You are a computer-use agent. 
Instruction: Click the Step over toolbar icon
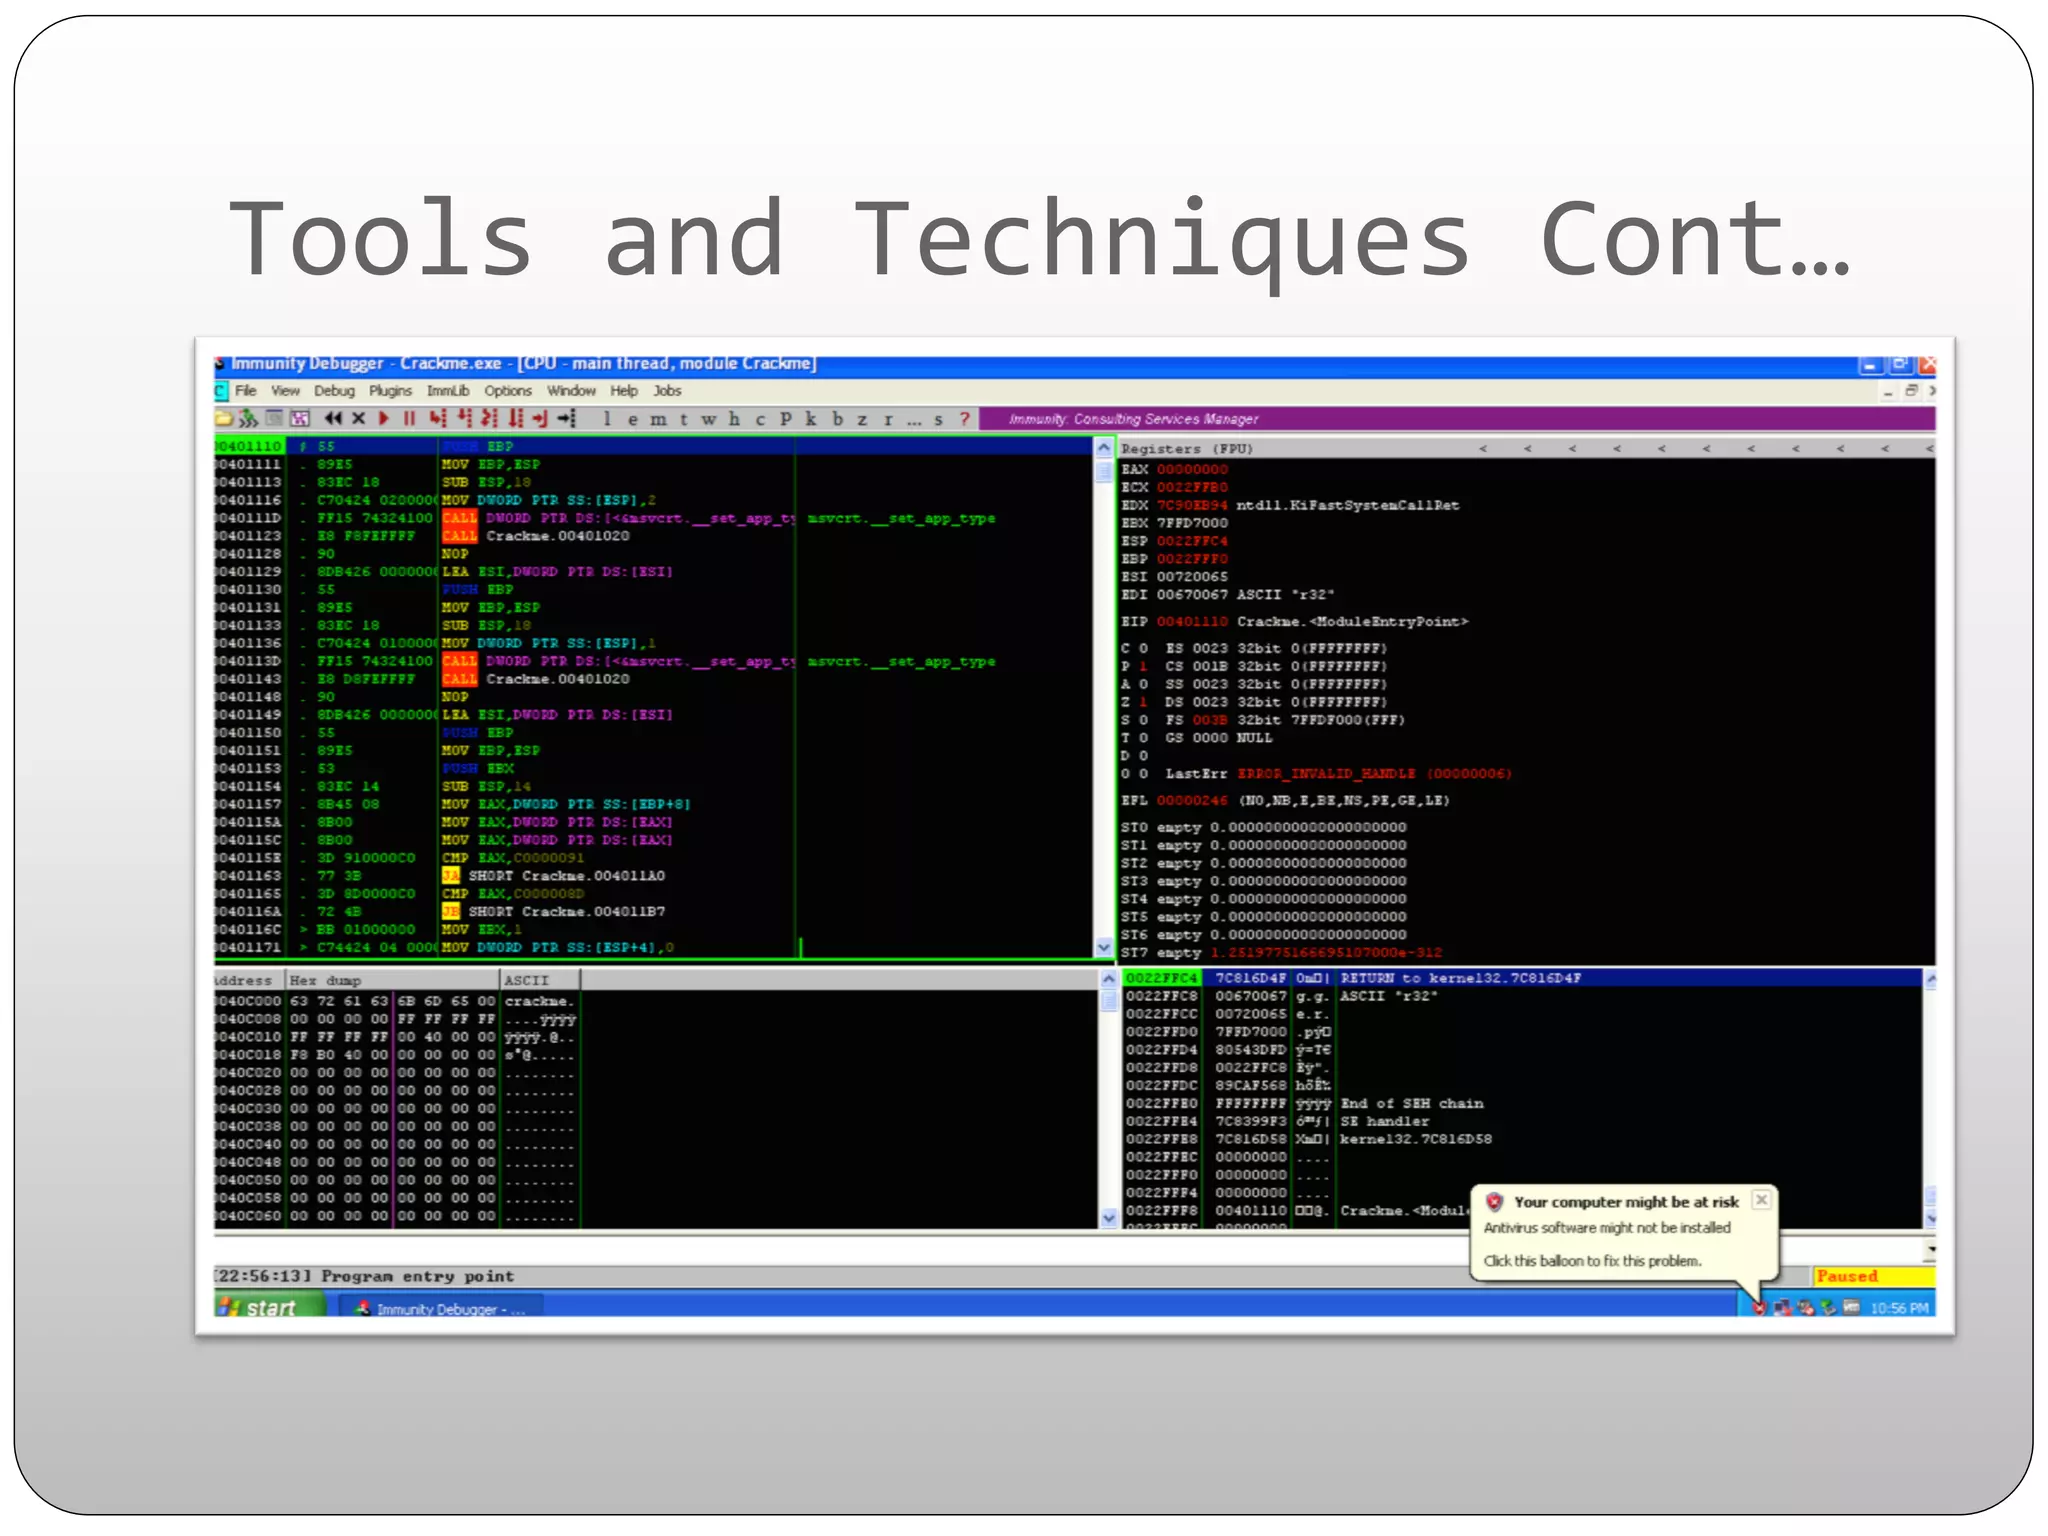point(464,419)
